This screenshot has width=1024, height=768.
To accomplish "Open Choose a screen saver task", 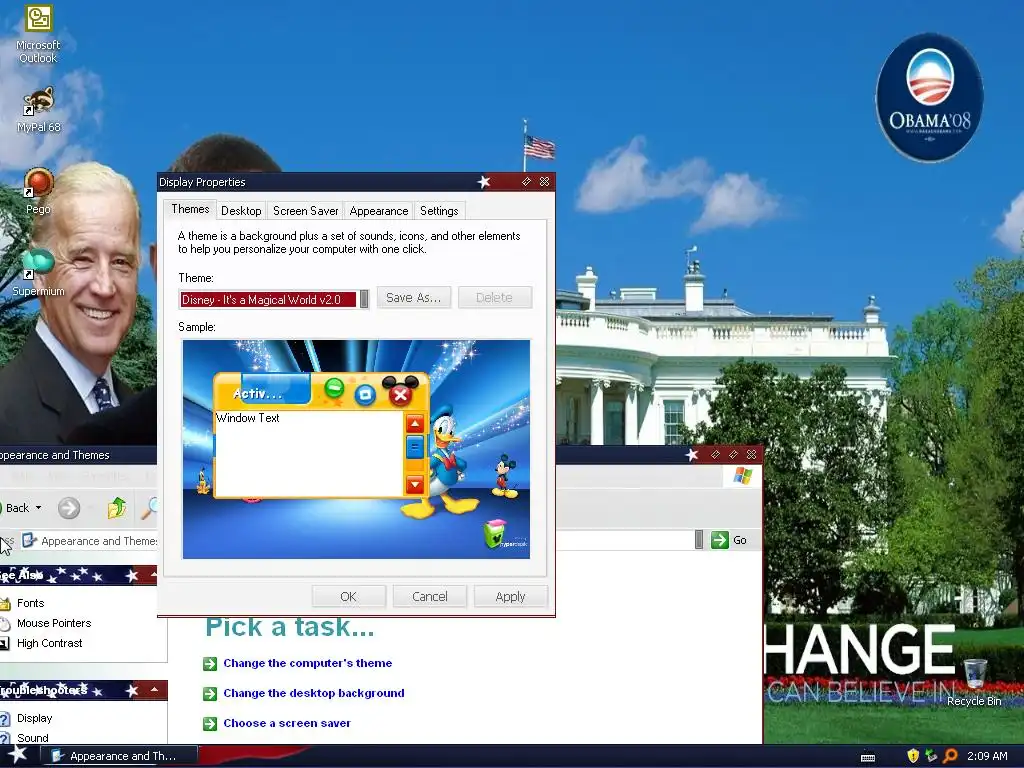I will click(x=287, y=723).
